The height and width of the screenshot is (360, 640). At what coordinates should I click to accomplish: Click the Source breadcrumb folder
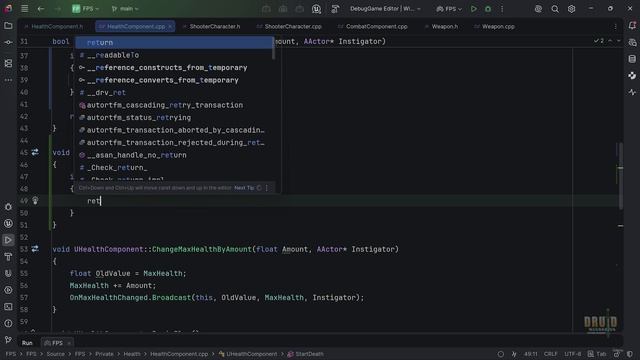point(56,354)
